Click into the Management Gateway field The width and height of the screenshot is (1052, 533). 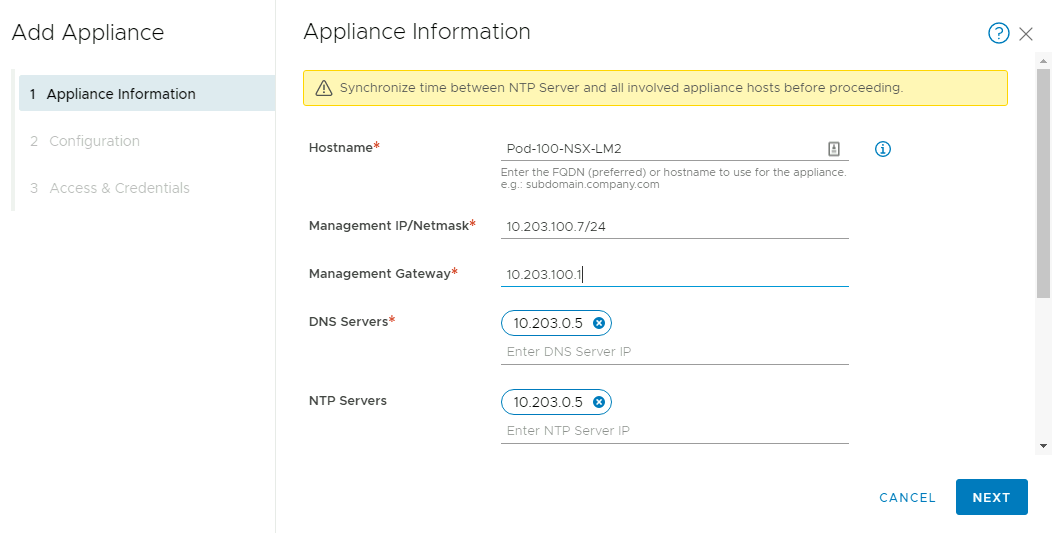674,274
